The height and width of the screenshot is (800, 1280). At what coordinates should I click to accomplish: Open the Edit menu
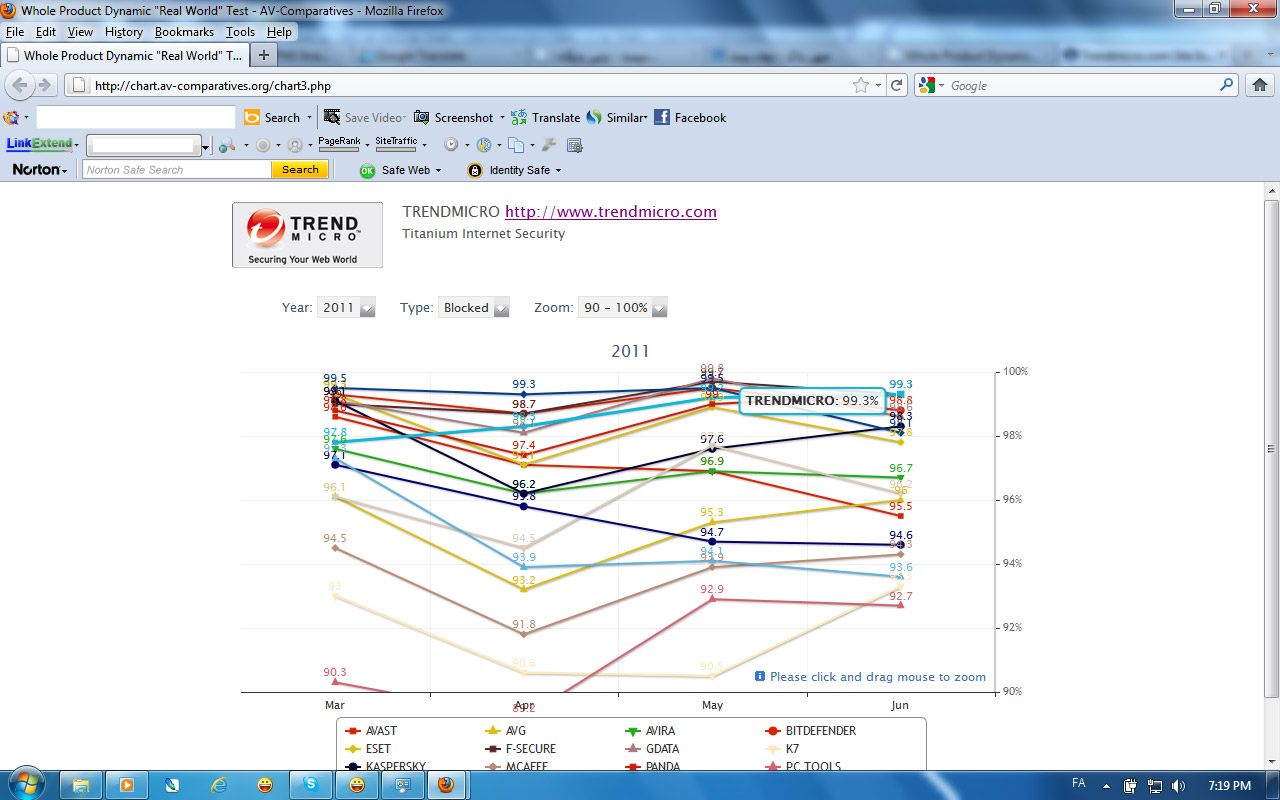46,32
